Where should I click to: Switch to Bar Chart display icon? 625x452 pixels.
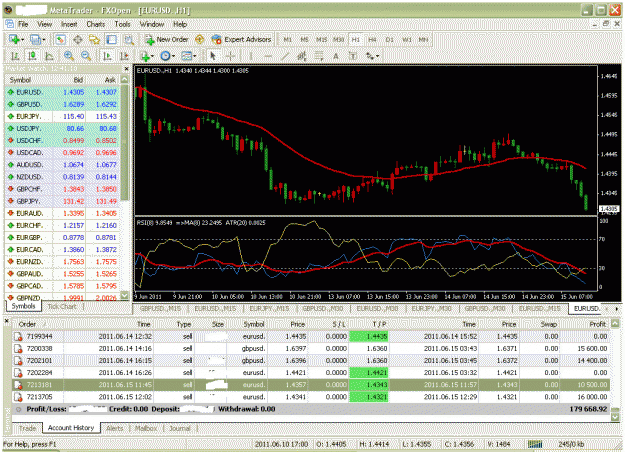[x=15, y=56]
